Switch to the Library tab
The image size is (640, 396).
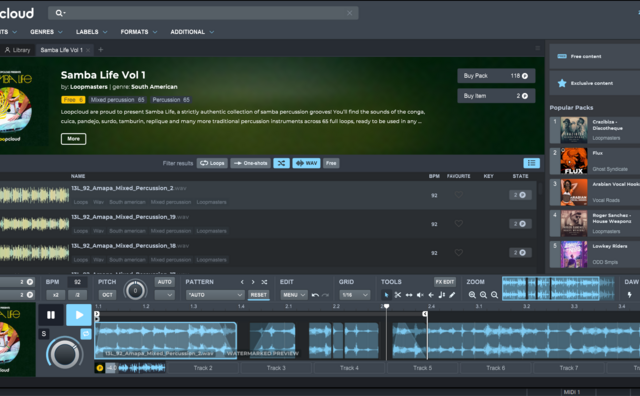[x=18, y=50]
